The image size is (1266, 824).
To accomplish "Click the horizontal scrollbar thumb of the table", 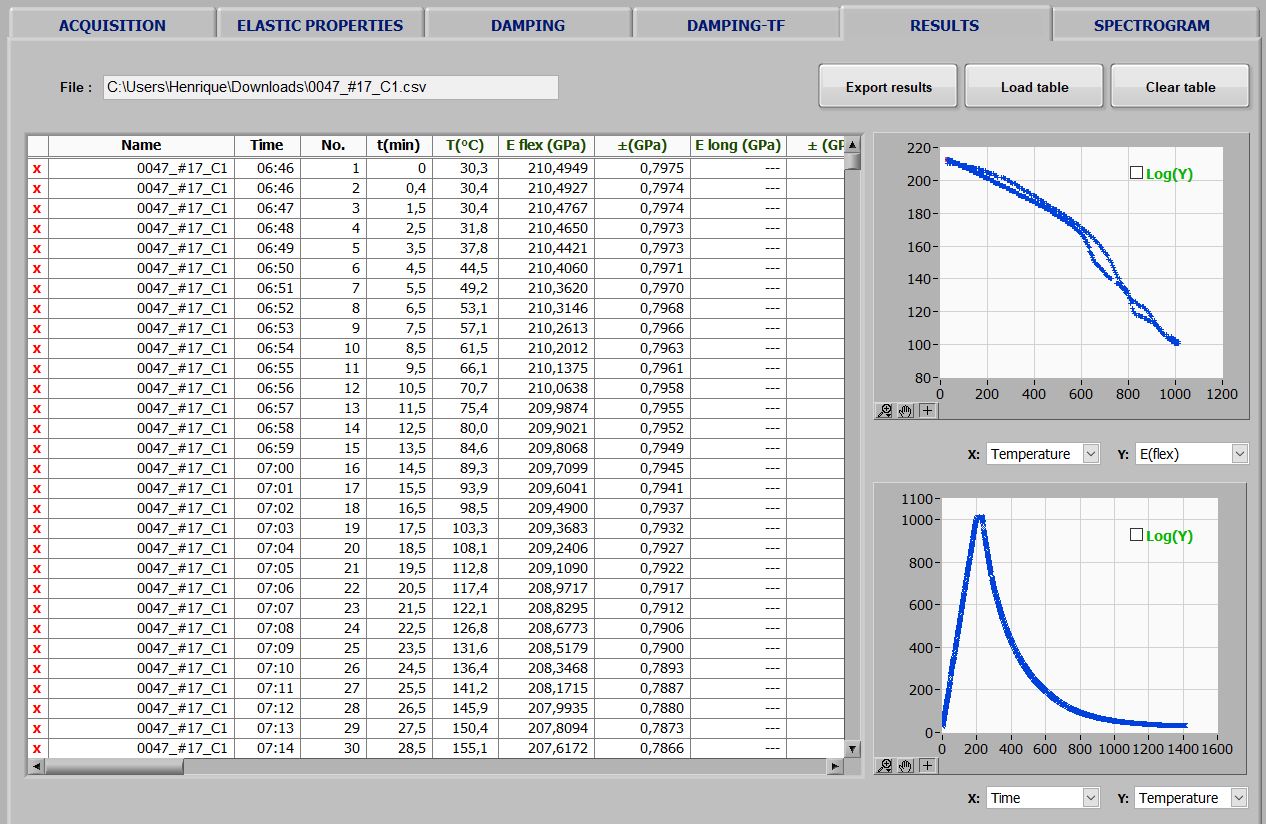I will (114, 767).
